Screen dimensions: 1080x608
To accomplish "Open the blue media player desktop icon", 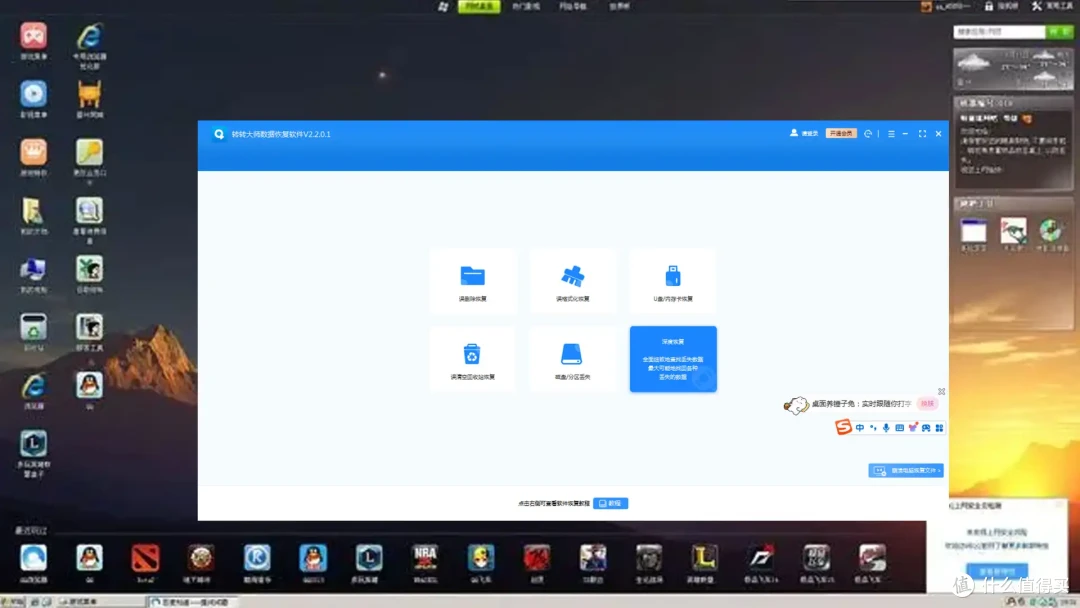I will click(x=33, y=94).
